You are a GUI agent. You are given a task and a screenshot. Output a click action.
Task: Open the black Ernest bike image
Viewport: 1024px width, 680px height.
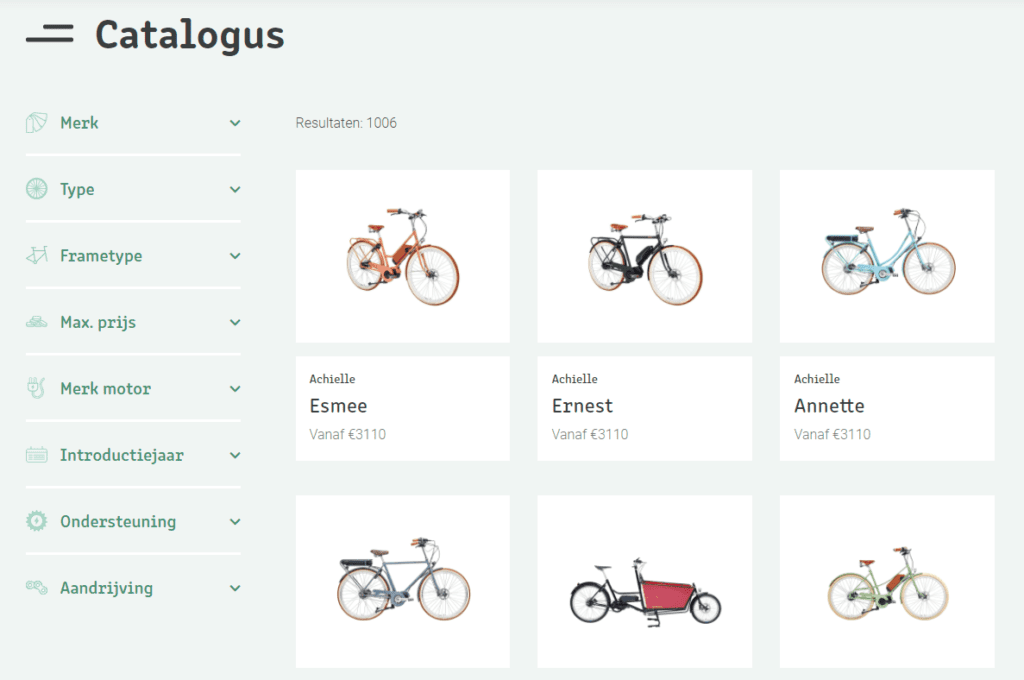[645, 256]
